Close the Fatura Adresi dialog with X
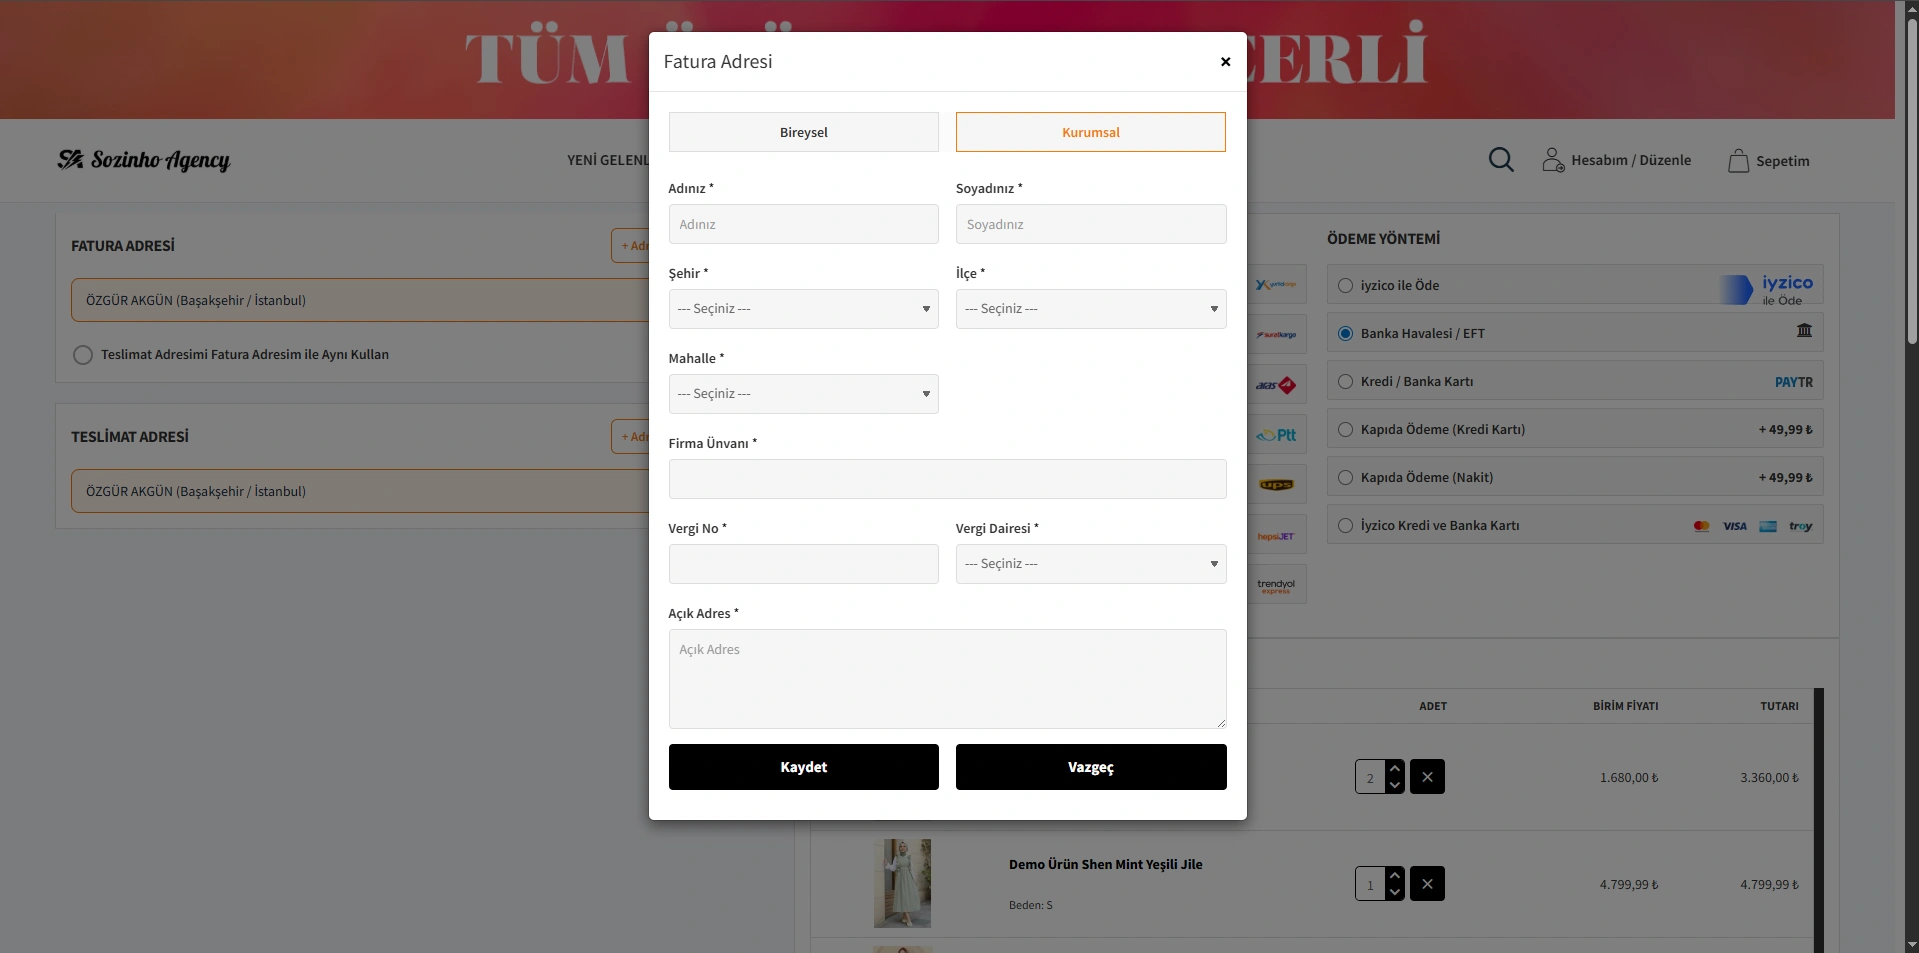Screen dimensions: 1919x953 point(1225,62)
